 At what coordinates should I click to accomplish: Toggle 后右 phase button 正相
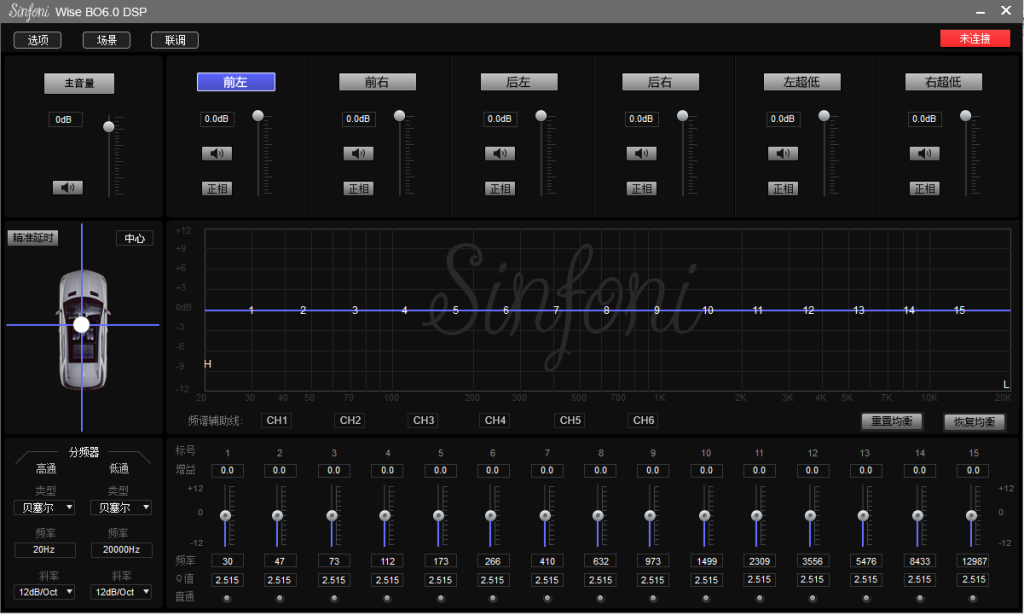(x=641, y=189)
